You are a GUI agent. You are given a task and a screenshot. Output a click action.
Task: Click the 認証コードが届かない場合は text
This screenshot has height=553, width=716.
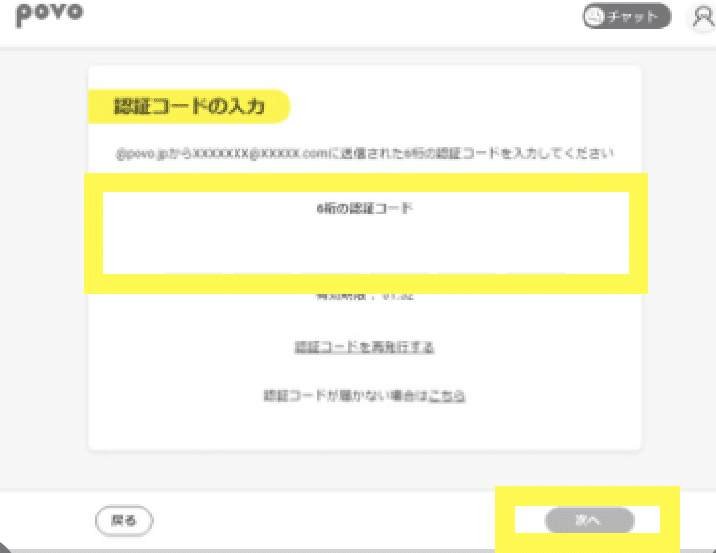pyautogui.click(x=346, y=395)
